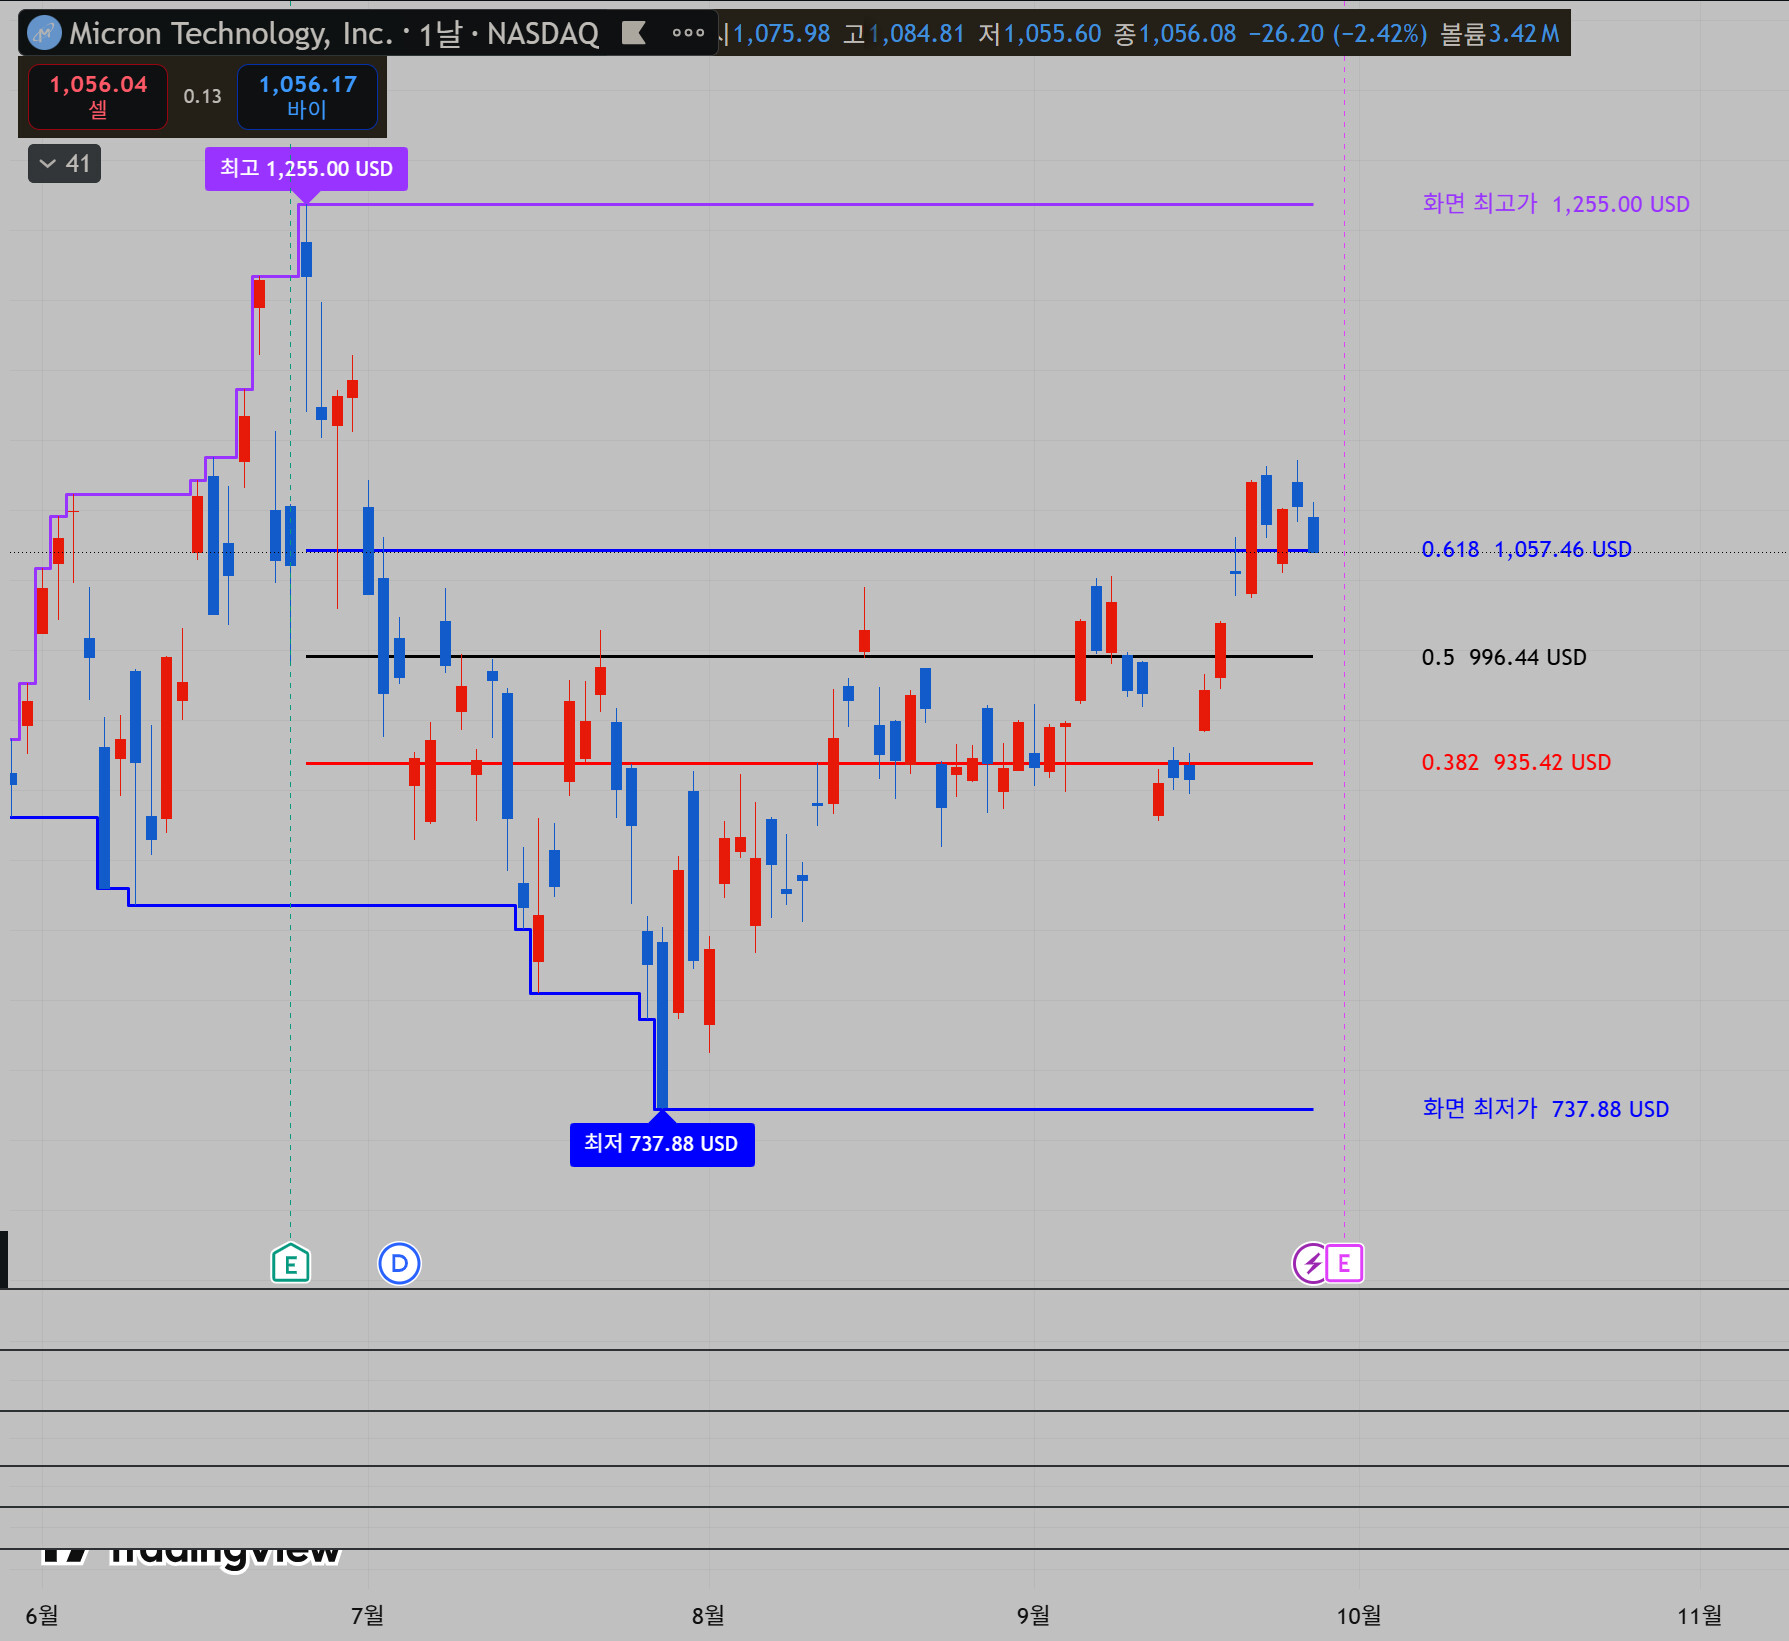Click the TradingView logo watermark

[x=190, y=1552]
